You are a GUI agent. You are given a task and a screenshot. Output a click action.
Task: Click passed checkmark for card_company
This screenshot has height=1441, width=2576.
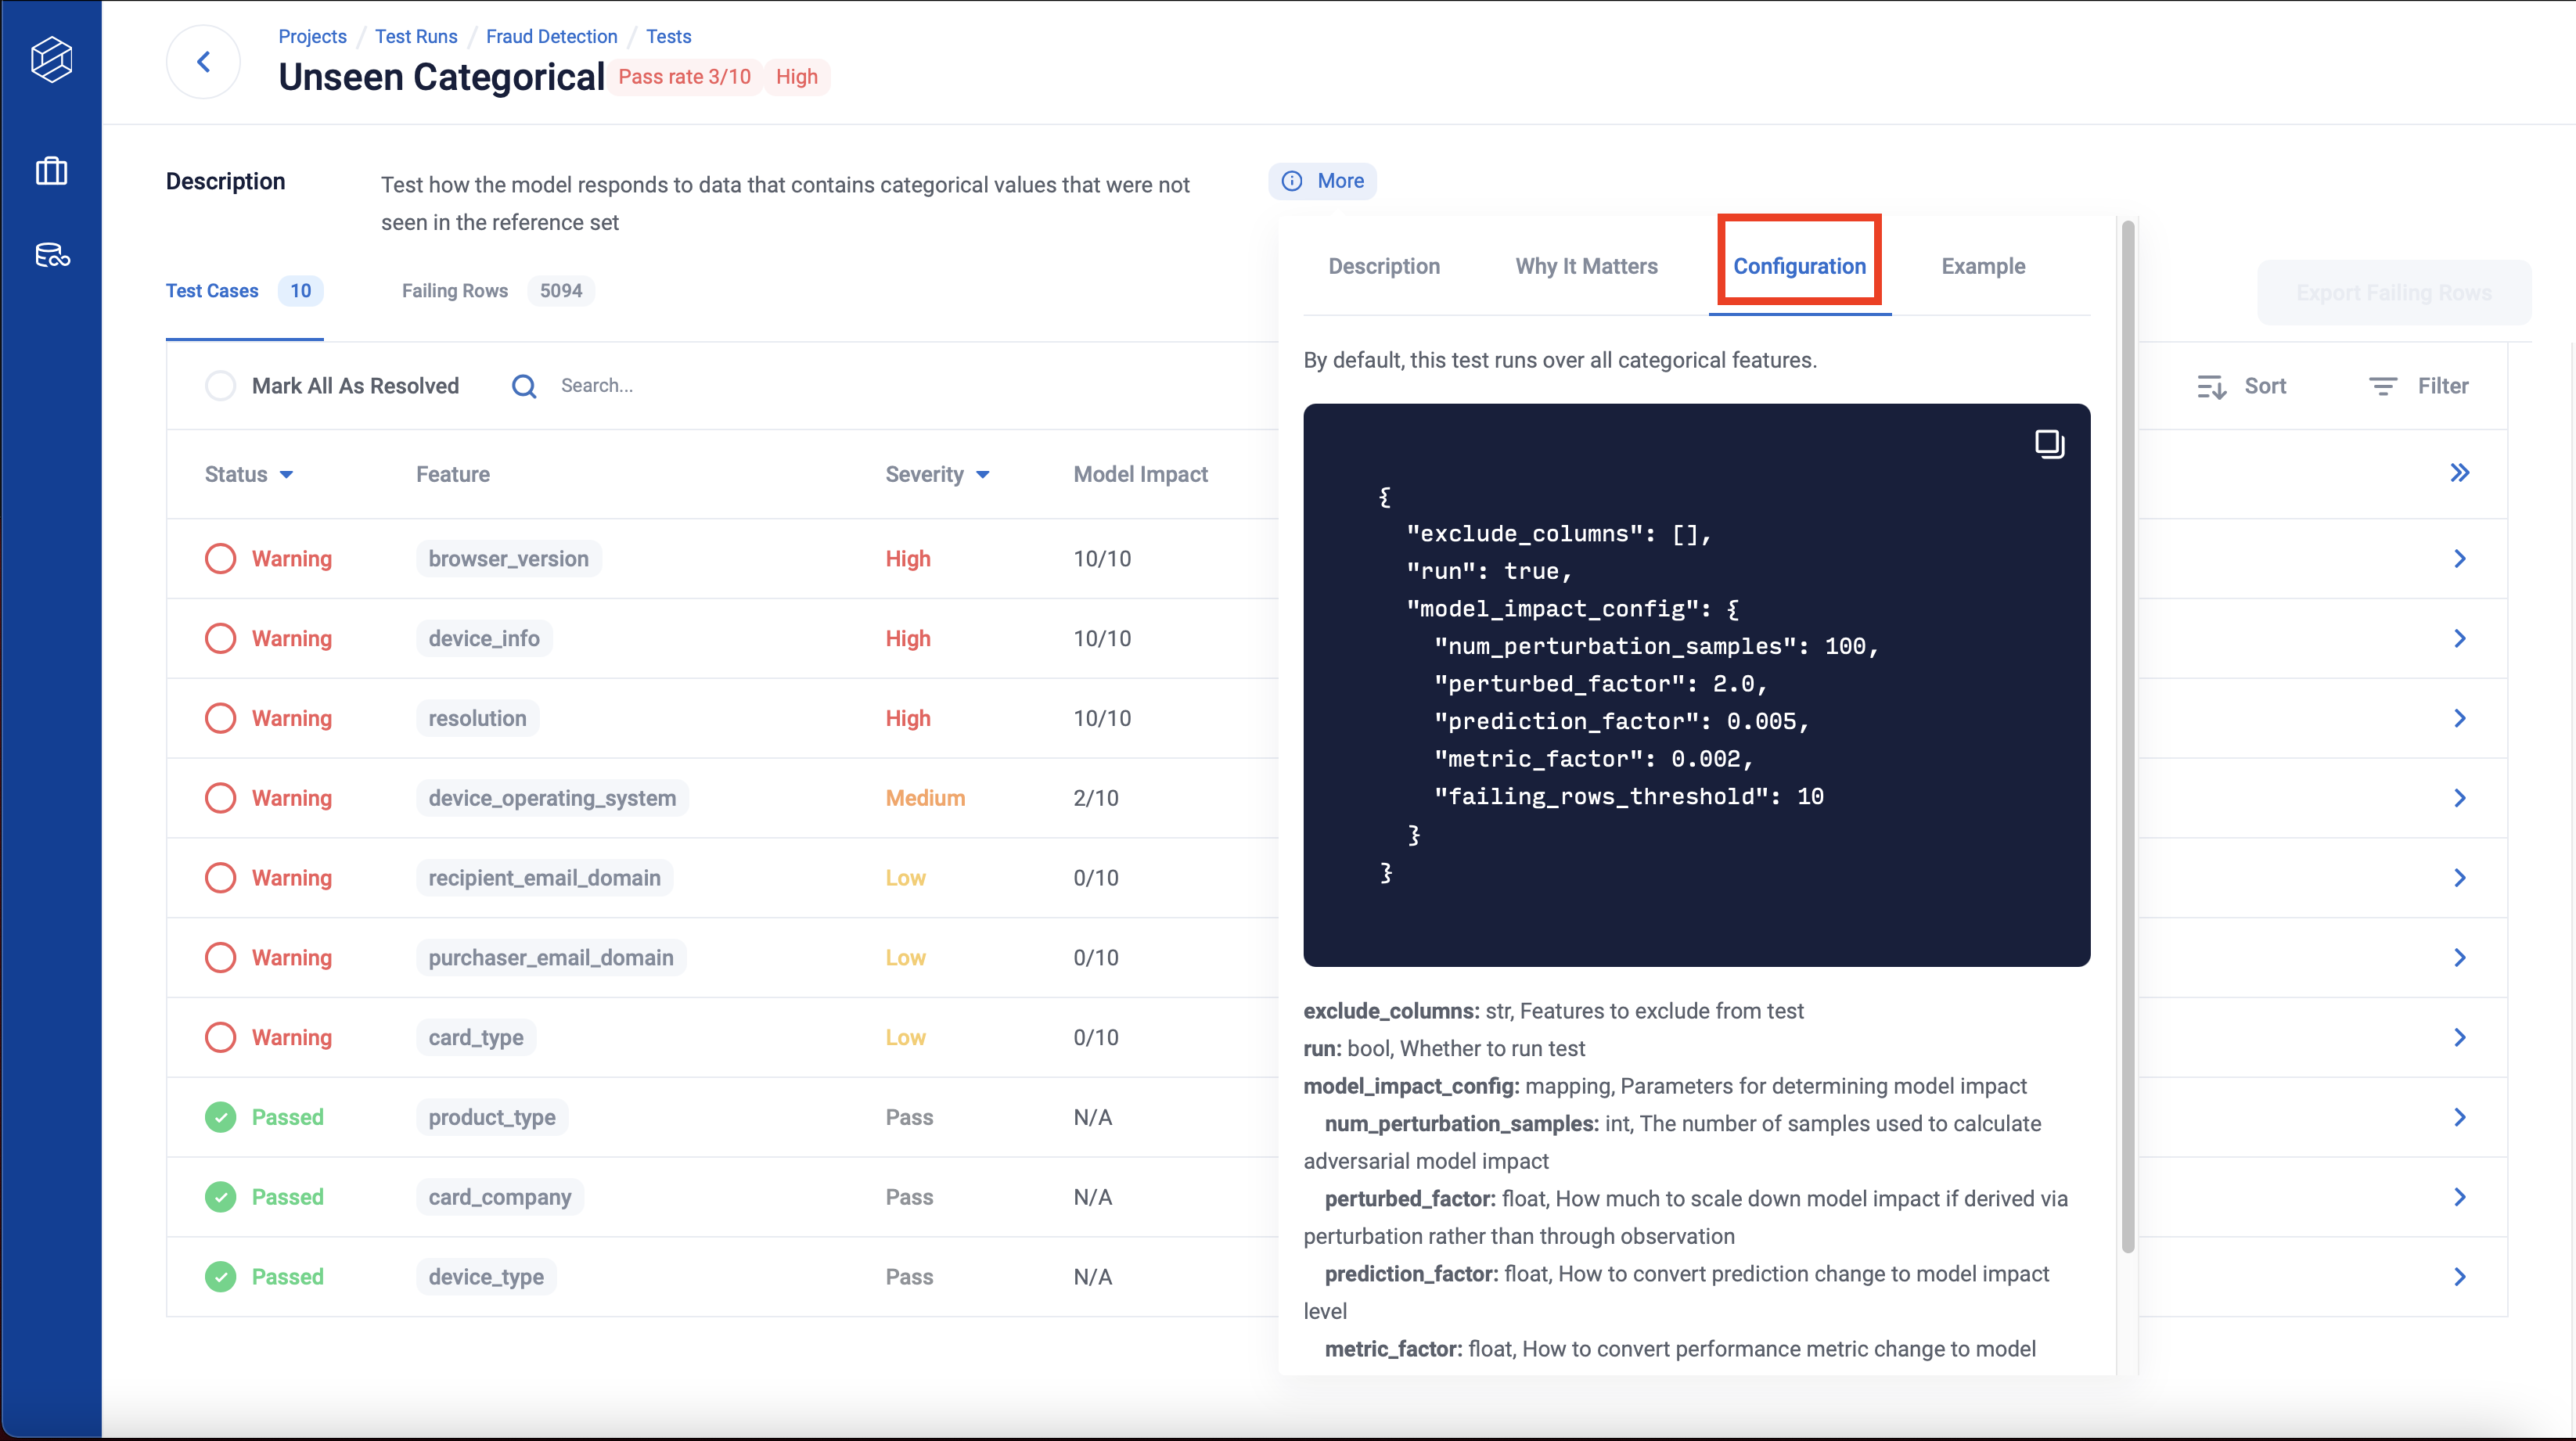coord(220,1197)
